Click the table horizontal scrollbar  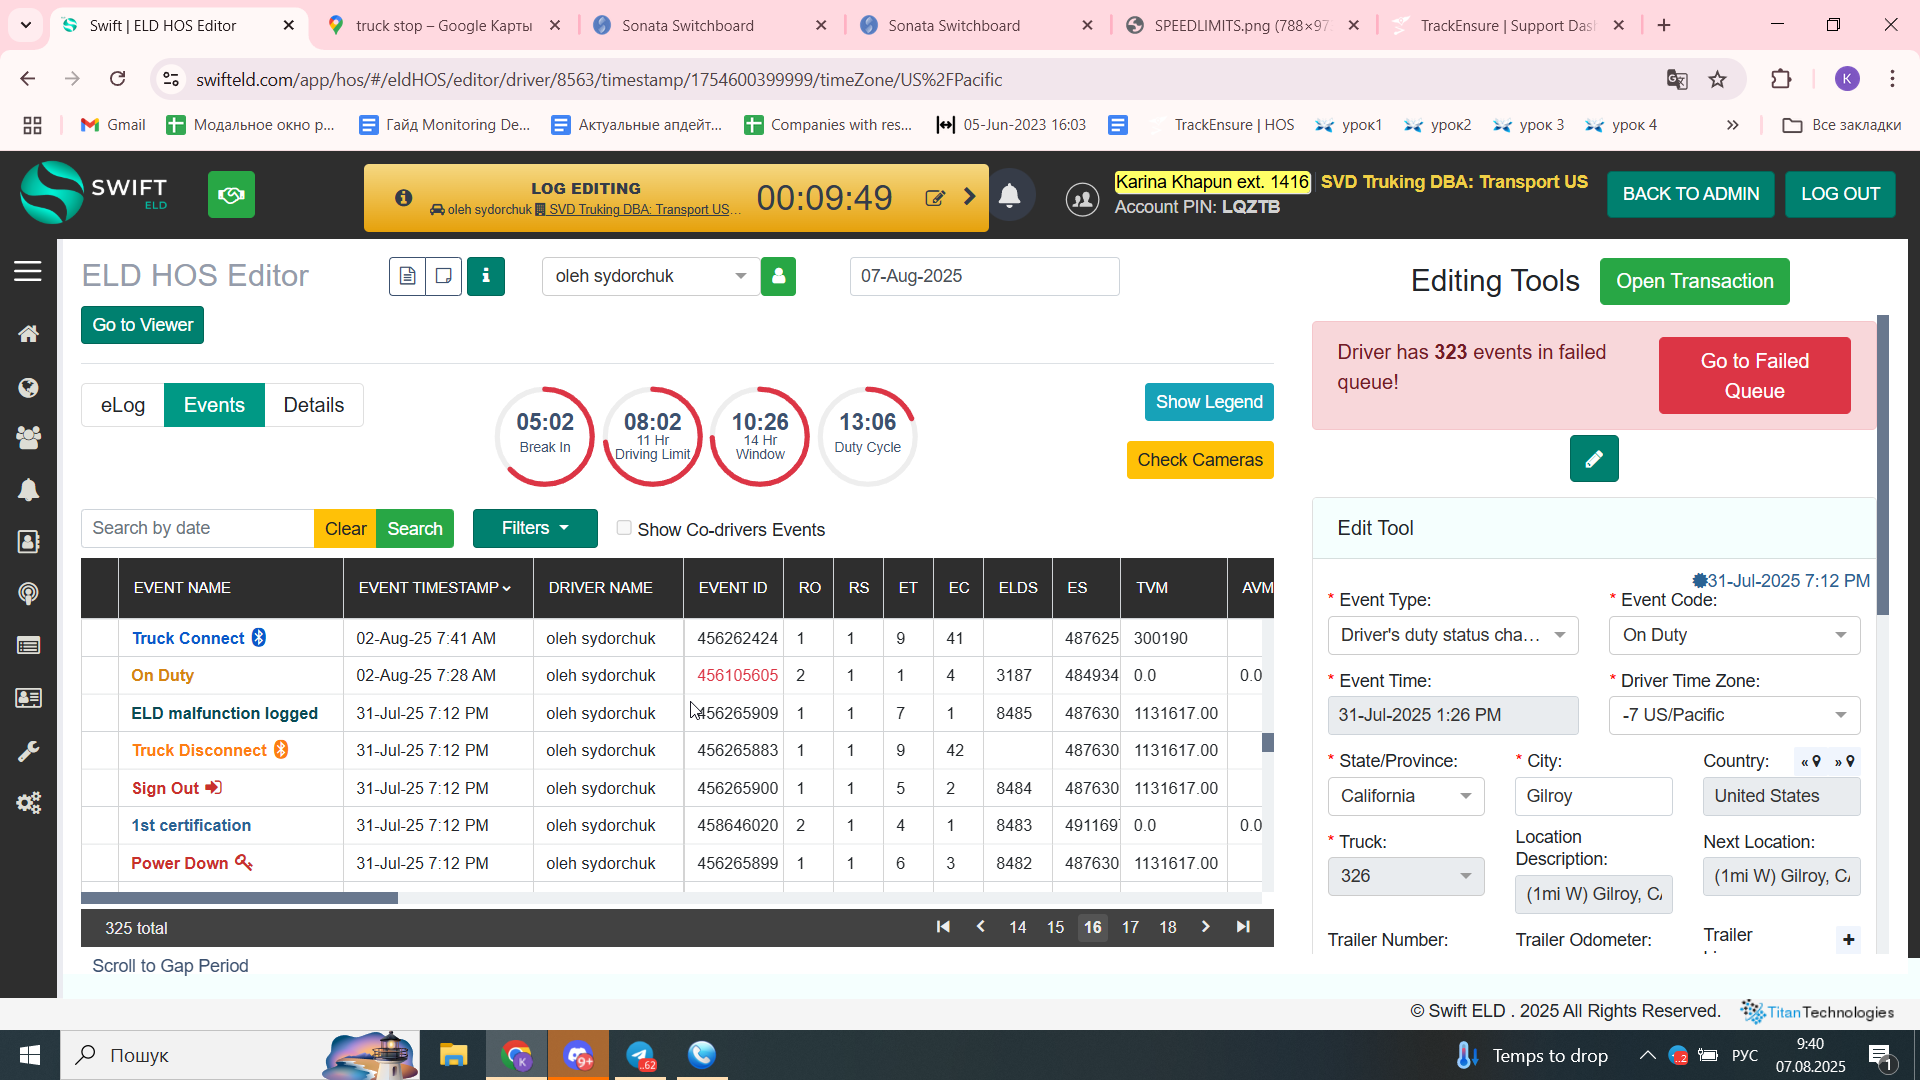(240, 898)
